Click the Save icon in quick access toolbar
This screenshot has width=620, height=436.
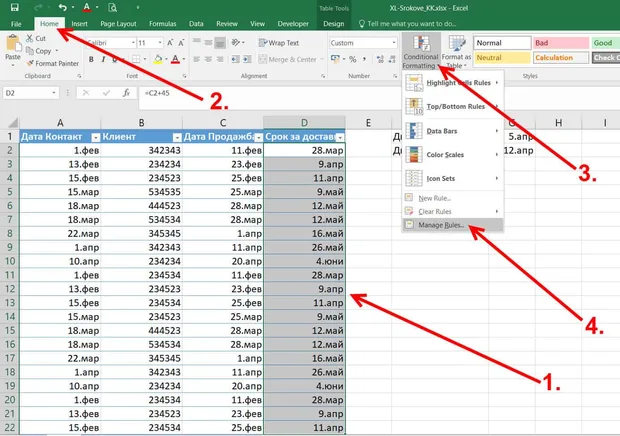point(14,7)
